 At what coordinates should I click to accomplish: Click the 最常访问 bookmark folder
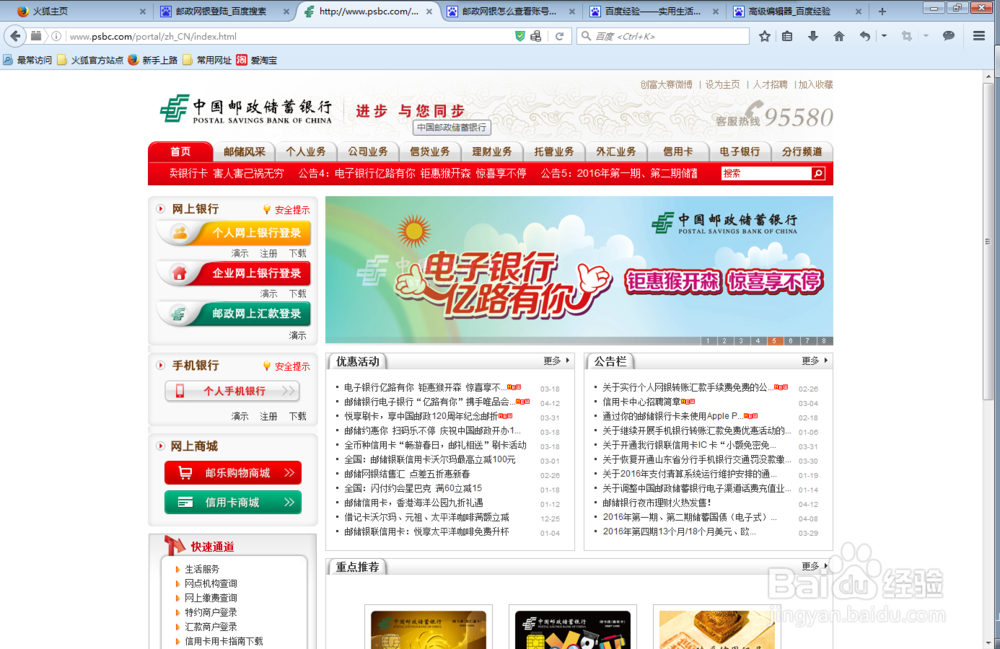pyautogui.click(x=27, y=60)
